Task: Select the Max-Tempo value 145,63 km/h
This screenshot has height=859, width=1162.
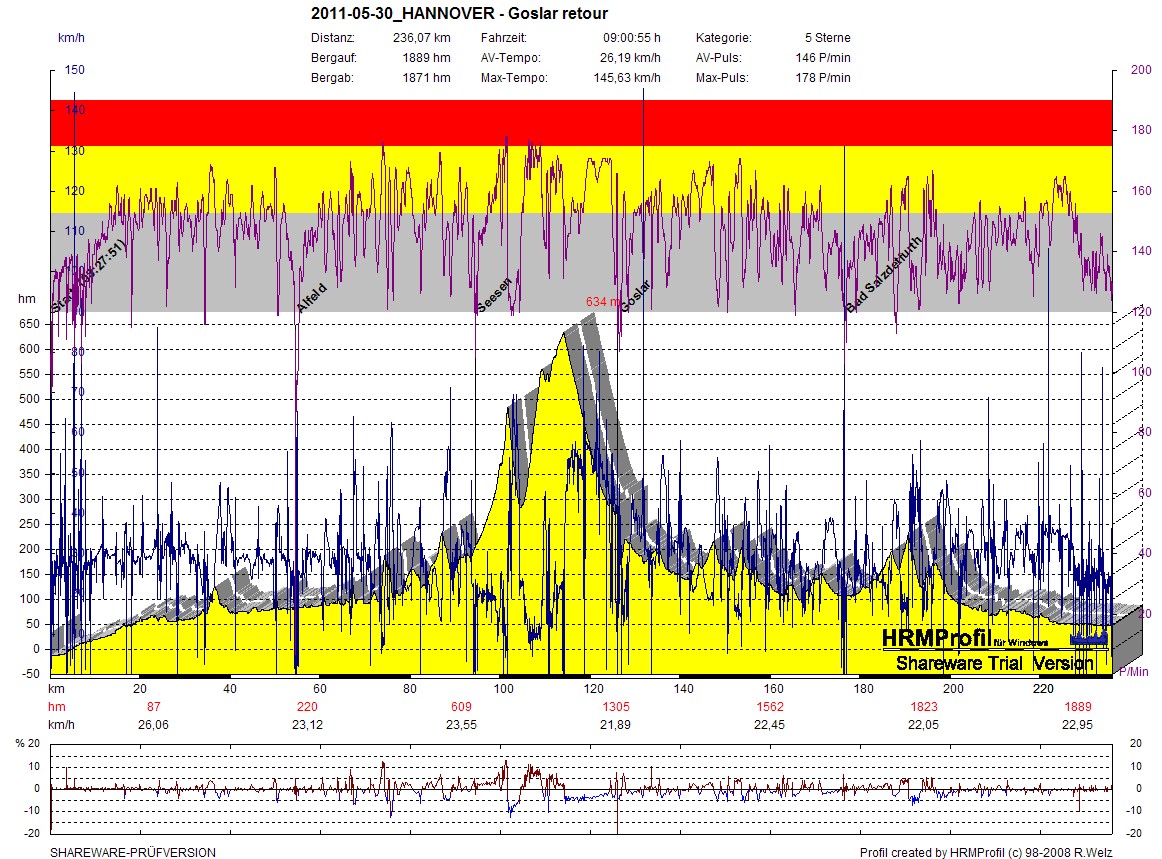Action: tap(626, 78)
